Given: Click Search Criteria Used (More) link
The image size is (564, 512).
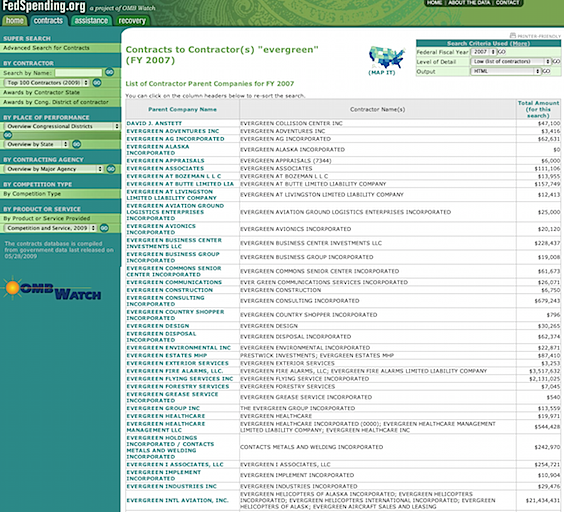Looking at the screenshot, I should tap(488, 44).
